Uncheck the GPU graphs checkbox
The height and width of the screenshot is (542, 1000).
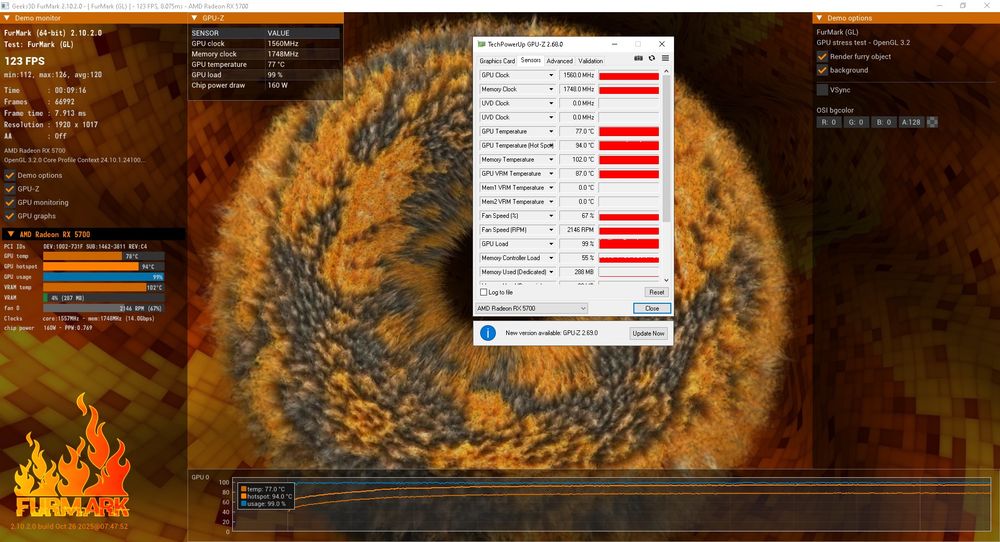coord(10,216)
